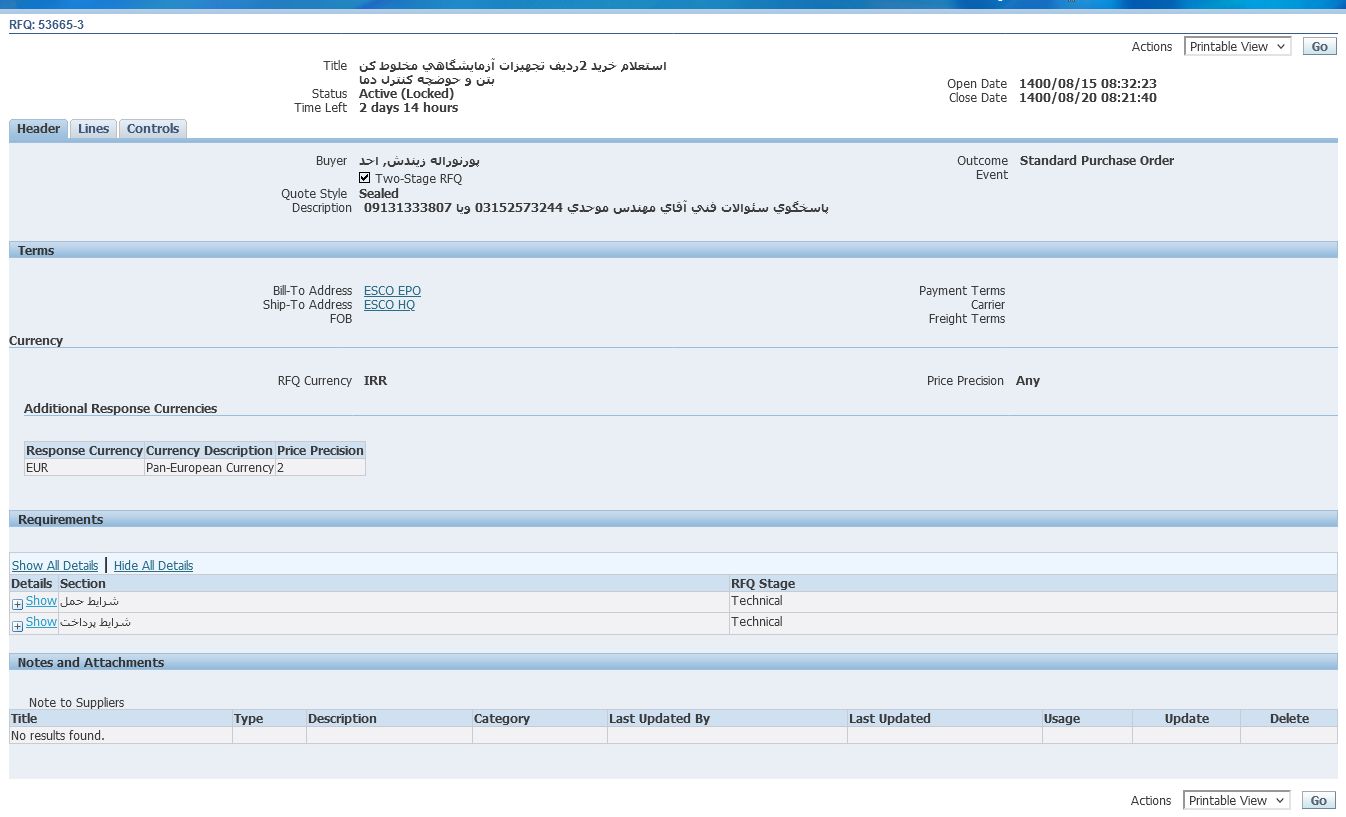Open the ESCO EPO bill-to address link

point(392,291)
